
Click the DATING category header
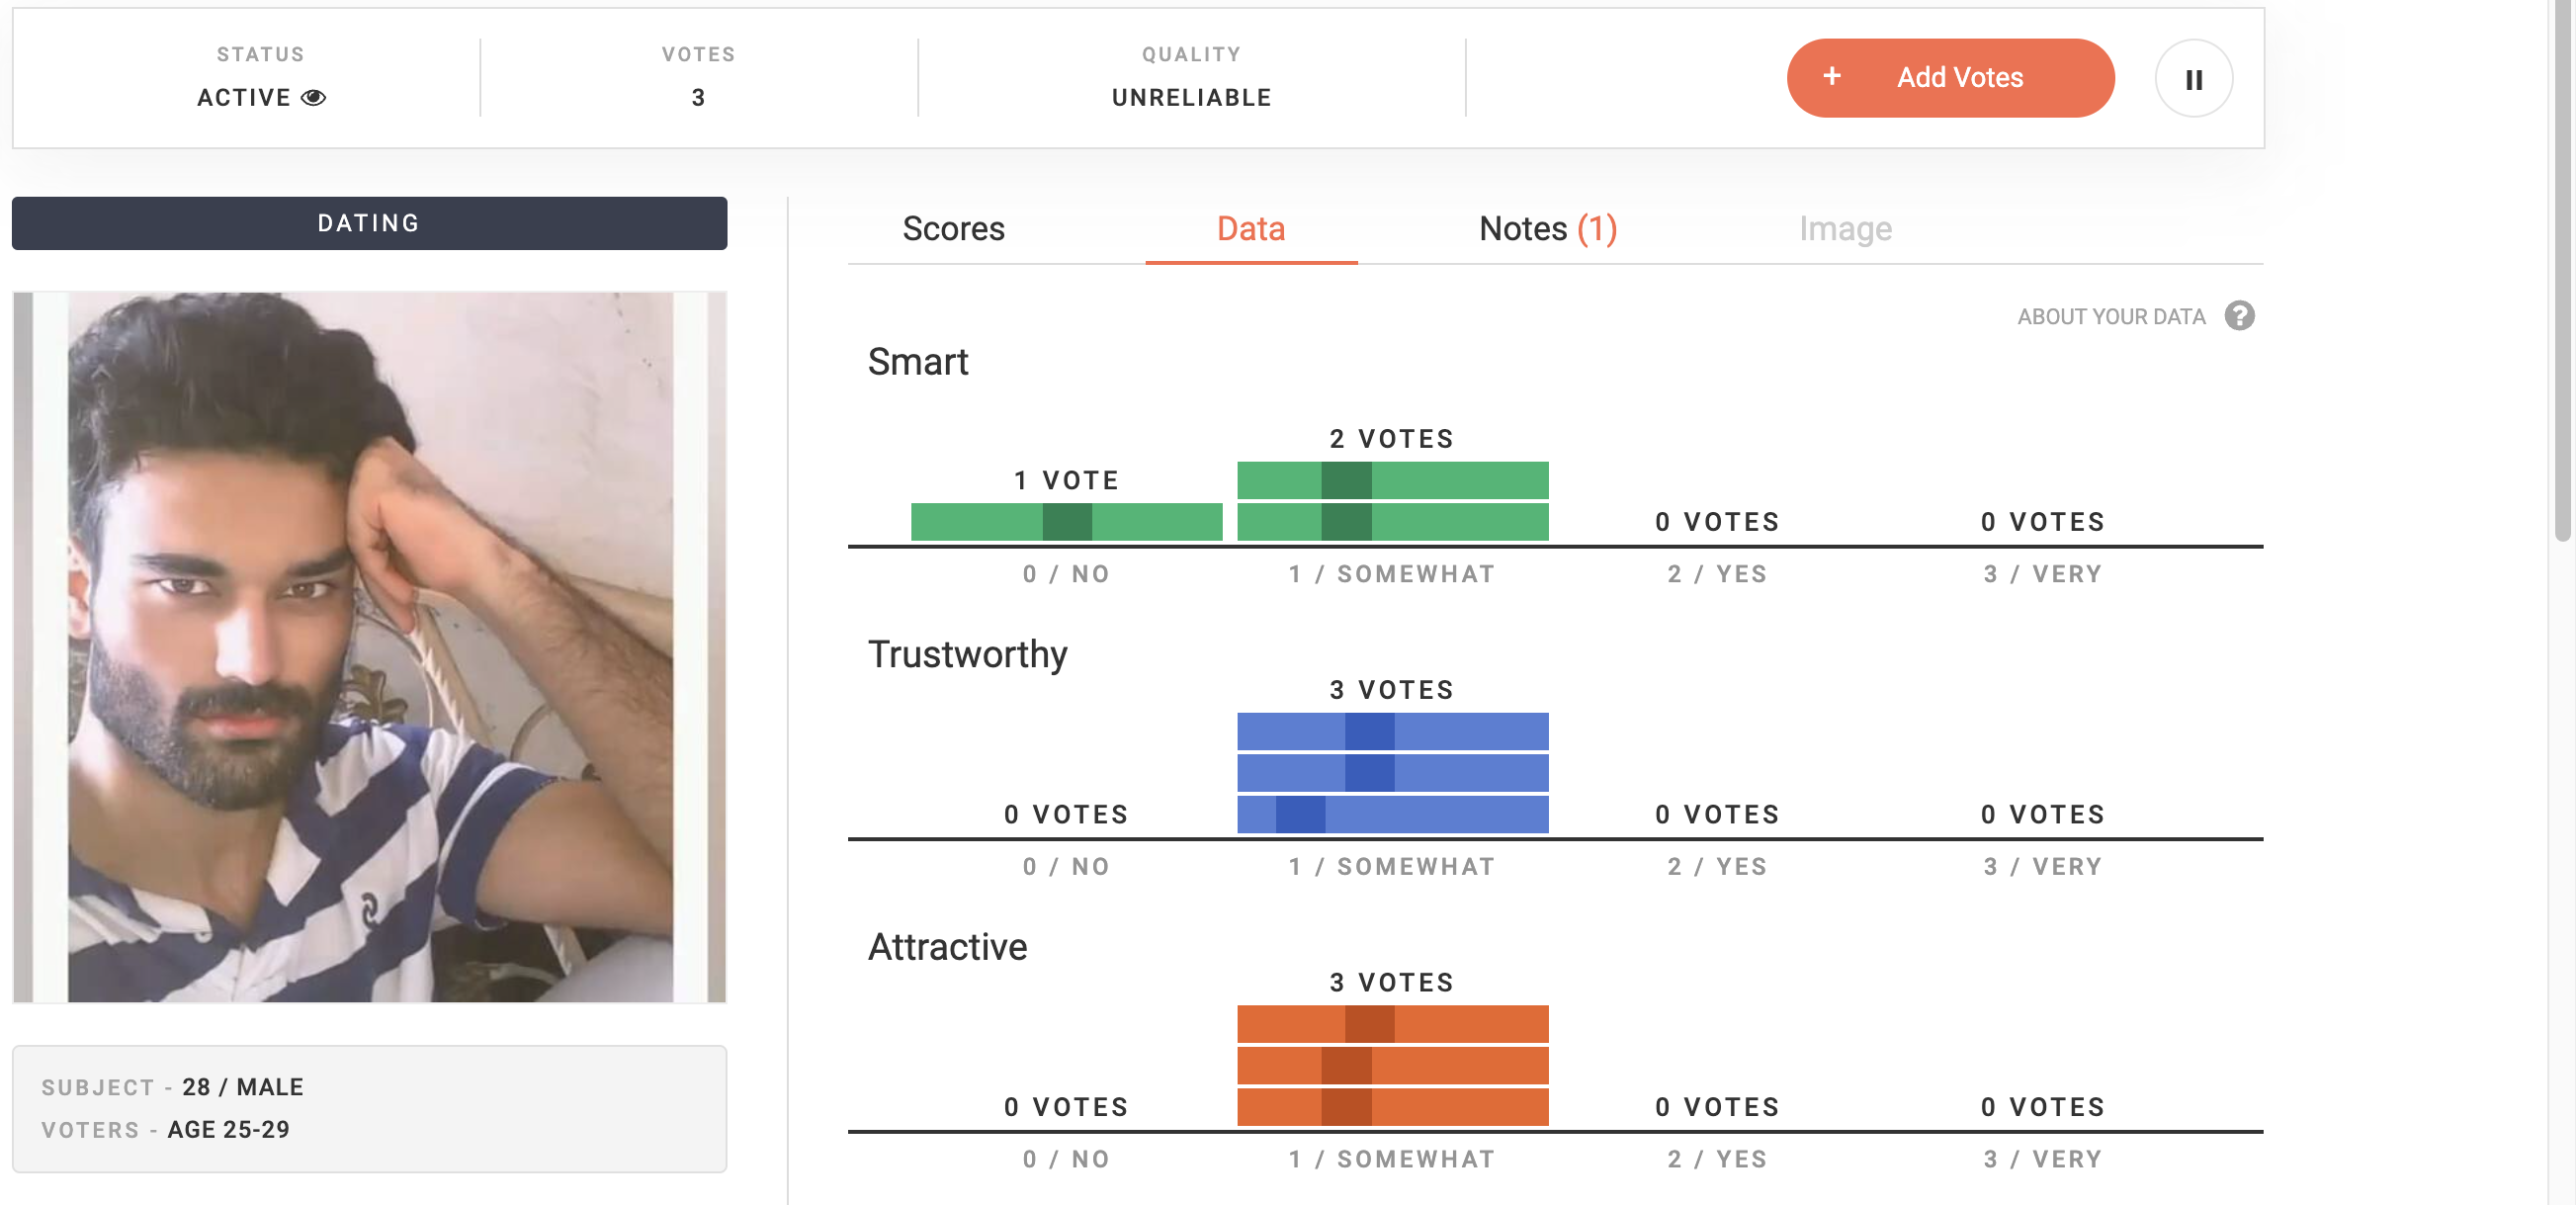pos(369,223)
